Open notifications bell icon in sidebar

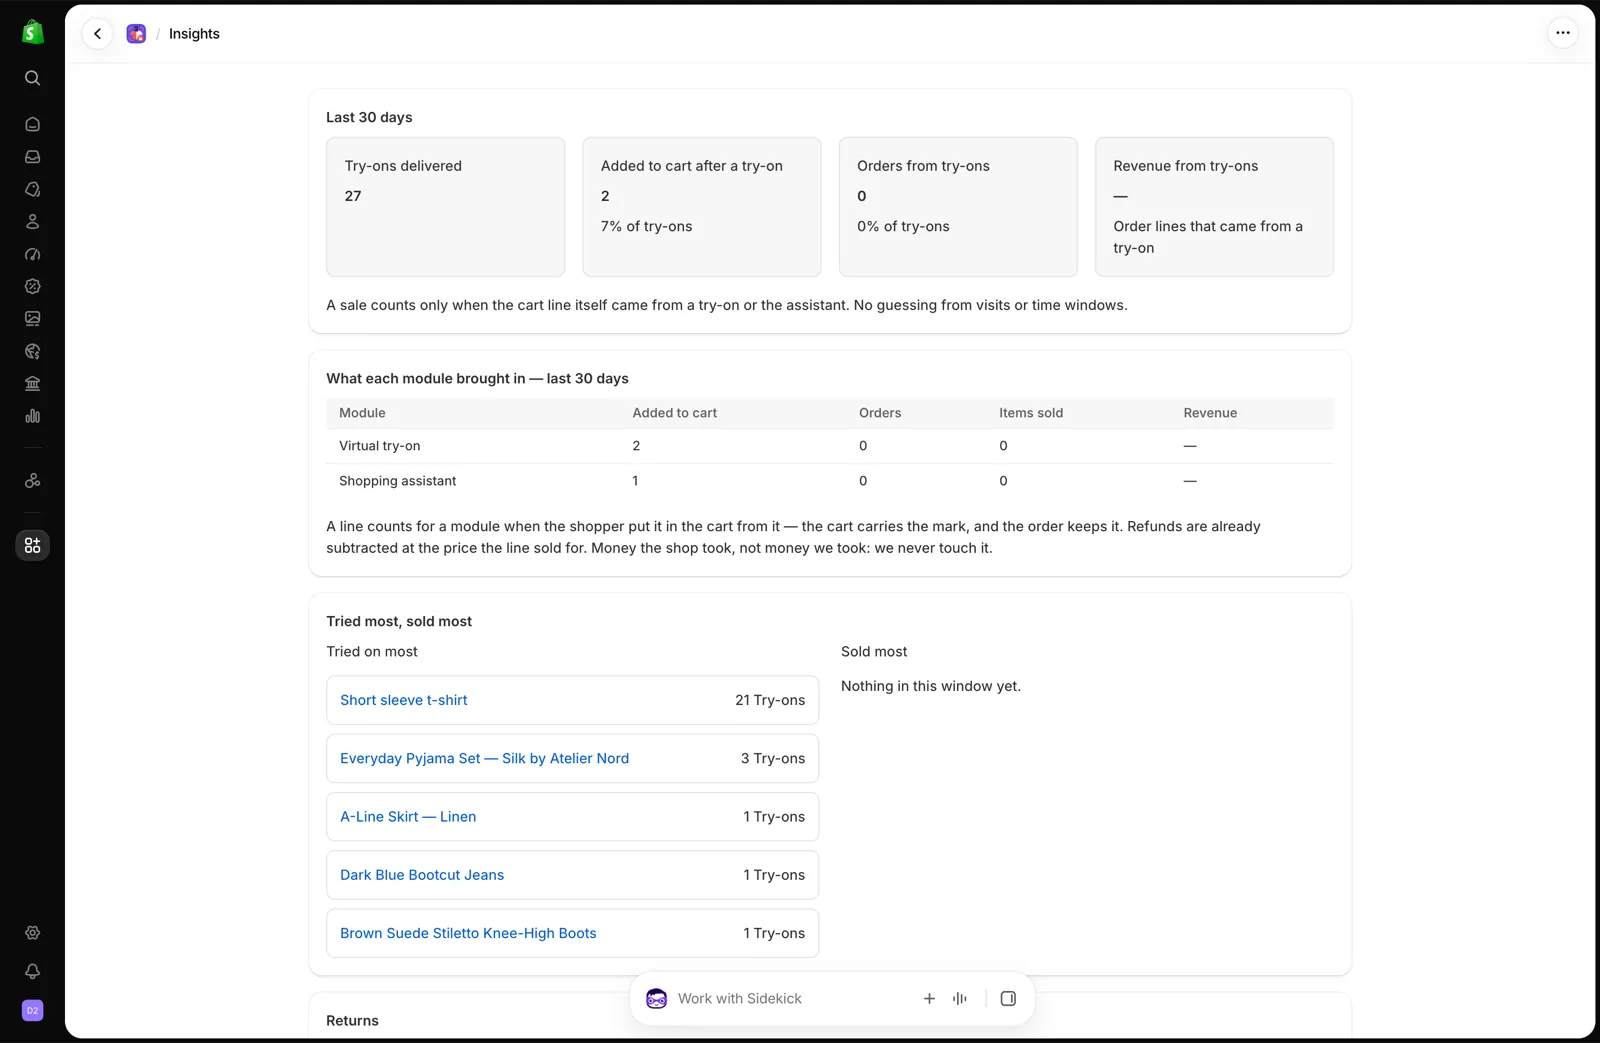(32, 971)
